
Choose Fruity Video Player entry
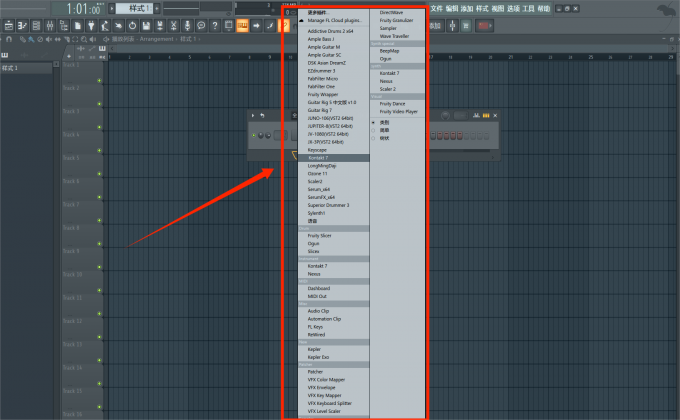pyautogui.click(x=397, y=112)
